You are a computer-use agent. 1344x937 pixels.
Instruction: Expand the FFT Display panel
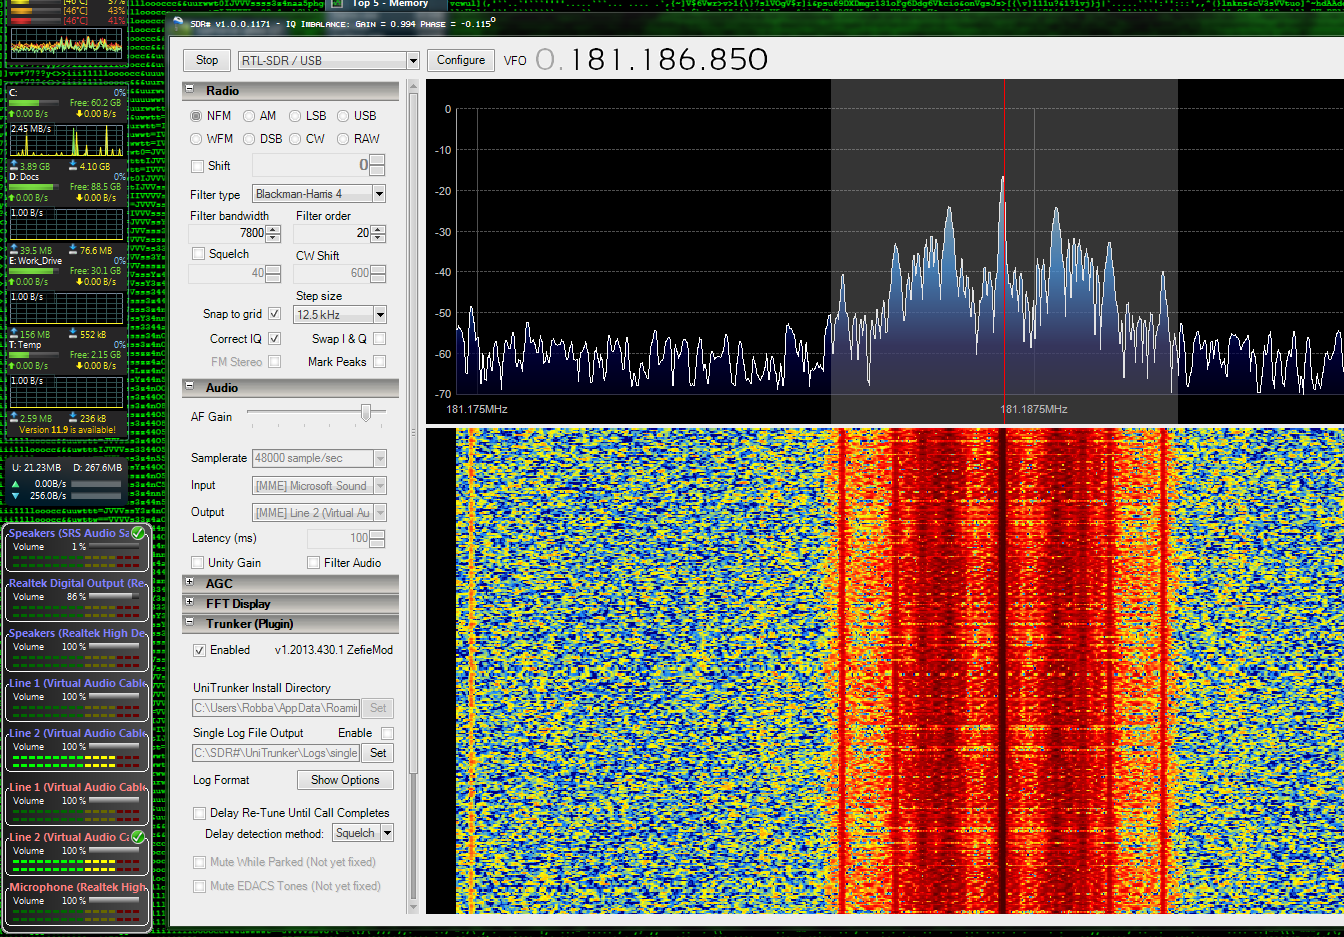(x=189, y=601)
